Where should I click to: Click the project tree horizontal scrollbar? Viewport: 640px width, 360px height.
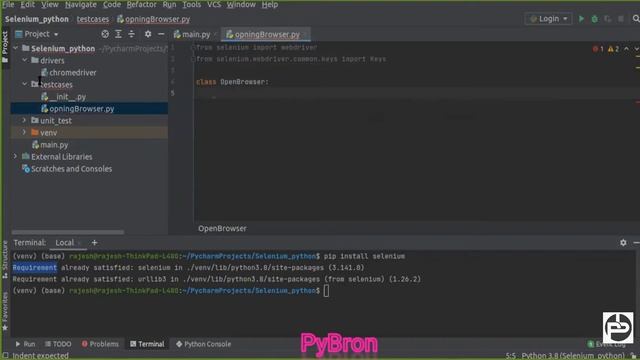click(x=68, y=232)
